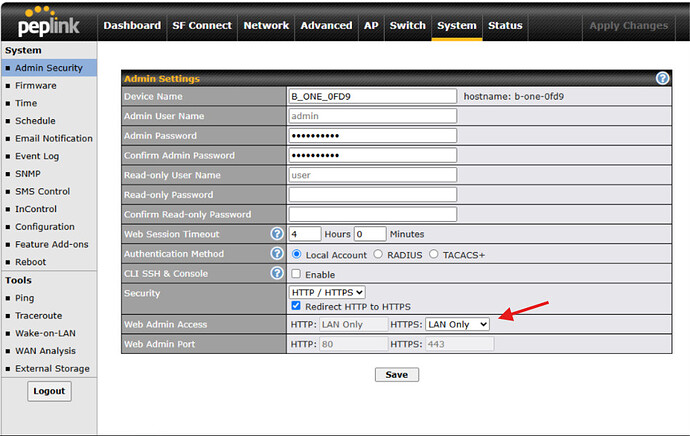The height and width of the screenshot is (436, 690).
Task: Open the Ping tool
Action: click(x=25, y=298)
